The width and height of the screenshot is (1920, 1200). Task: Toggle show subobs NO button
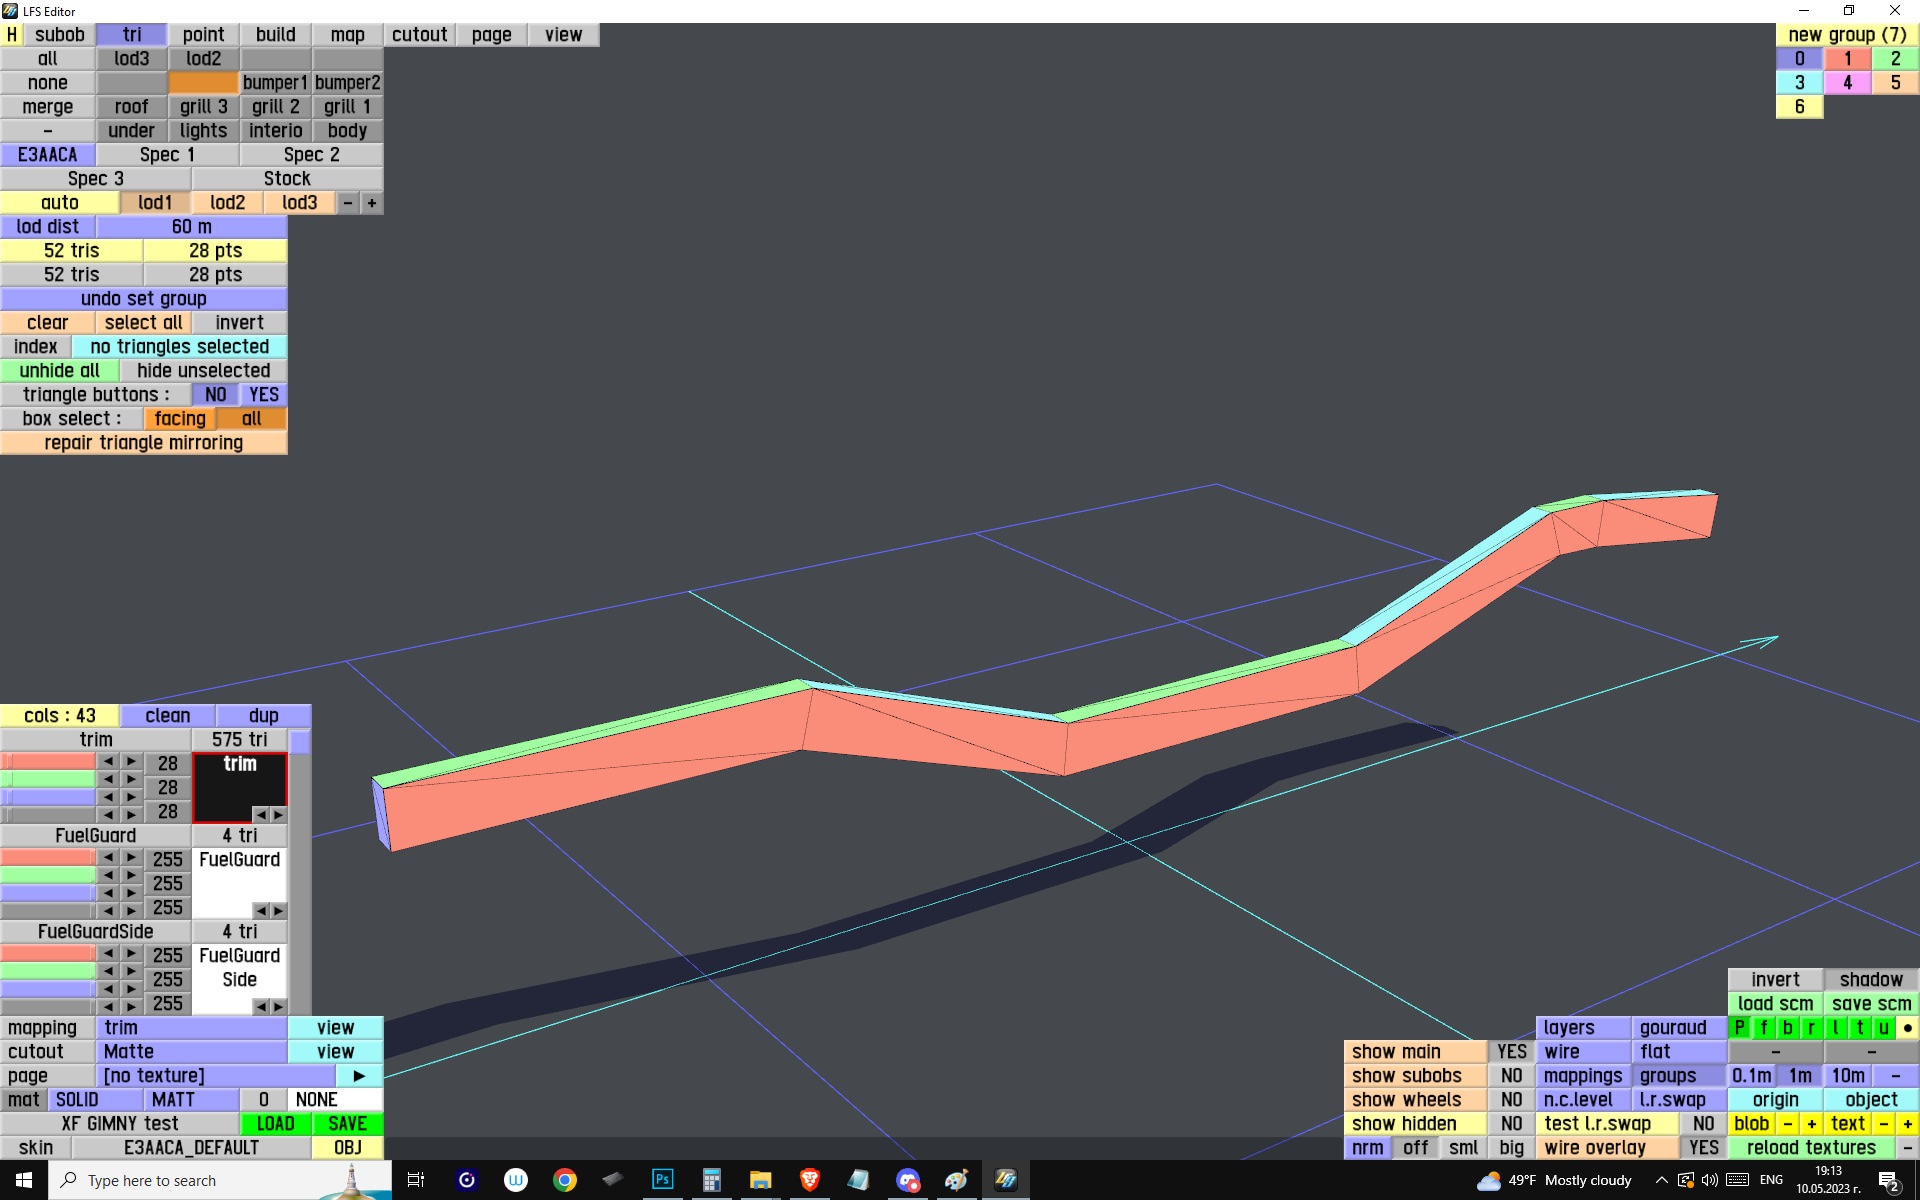[x=1511, y=1076]
